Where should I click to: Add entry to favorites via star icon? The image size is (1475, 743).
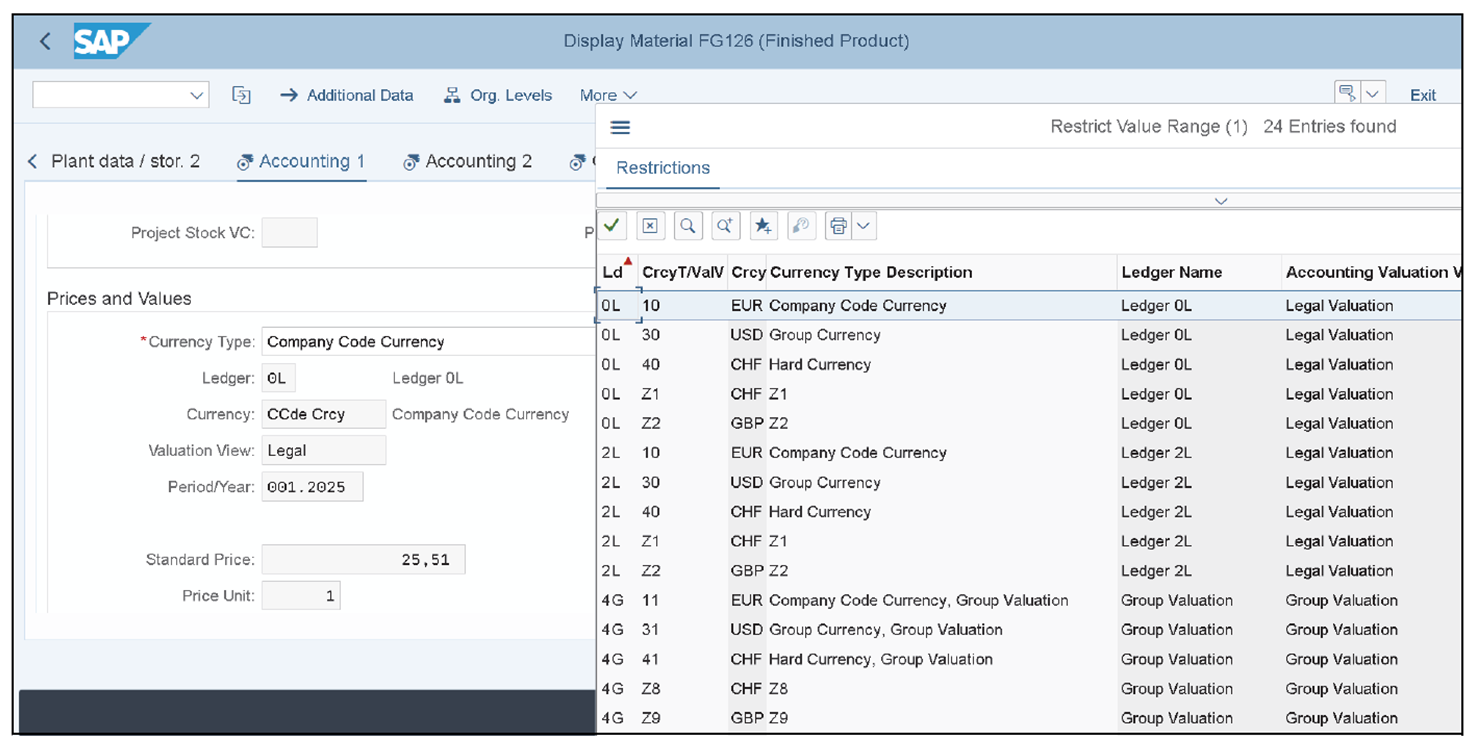coord(763,225)
